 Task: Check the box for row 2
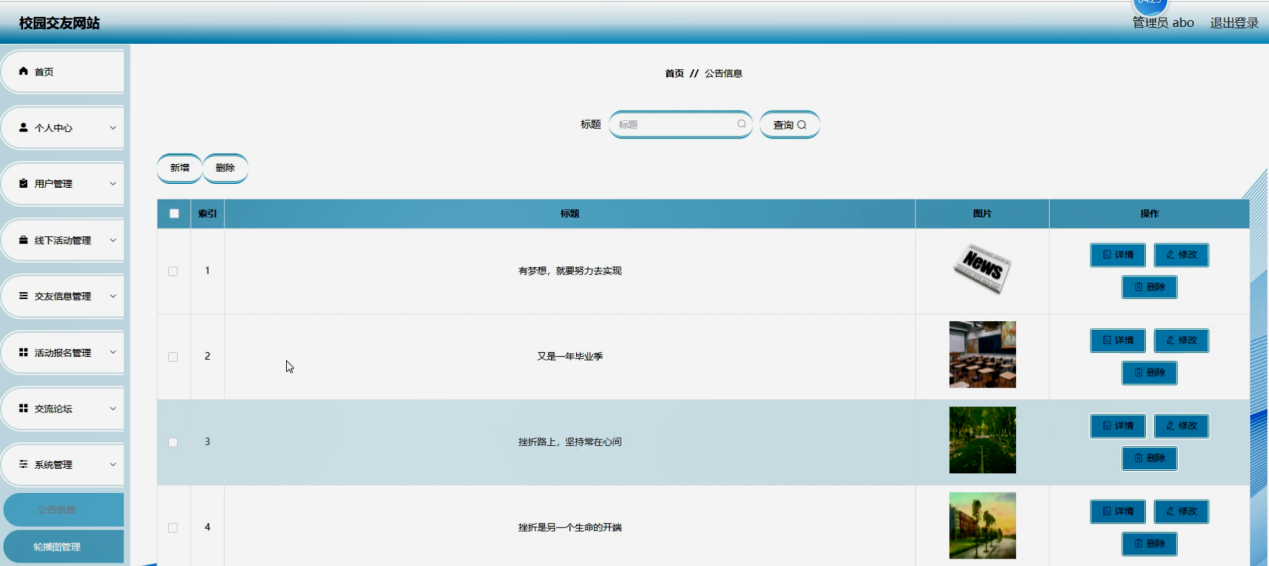[x=173, y=356]
